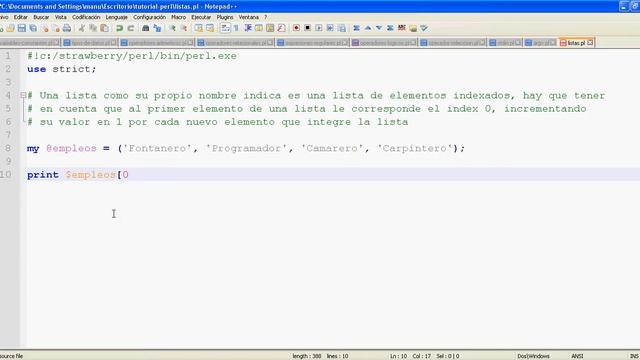Viewport: 640px width, 360px height.
Task: Collapse the comment block fold at line 4
Action: 23,96
